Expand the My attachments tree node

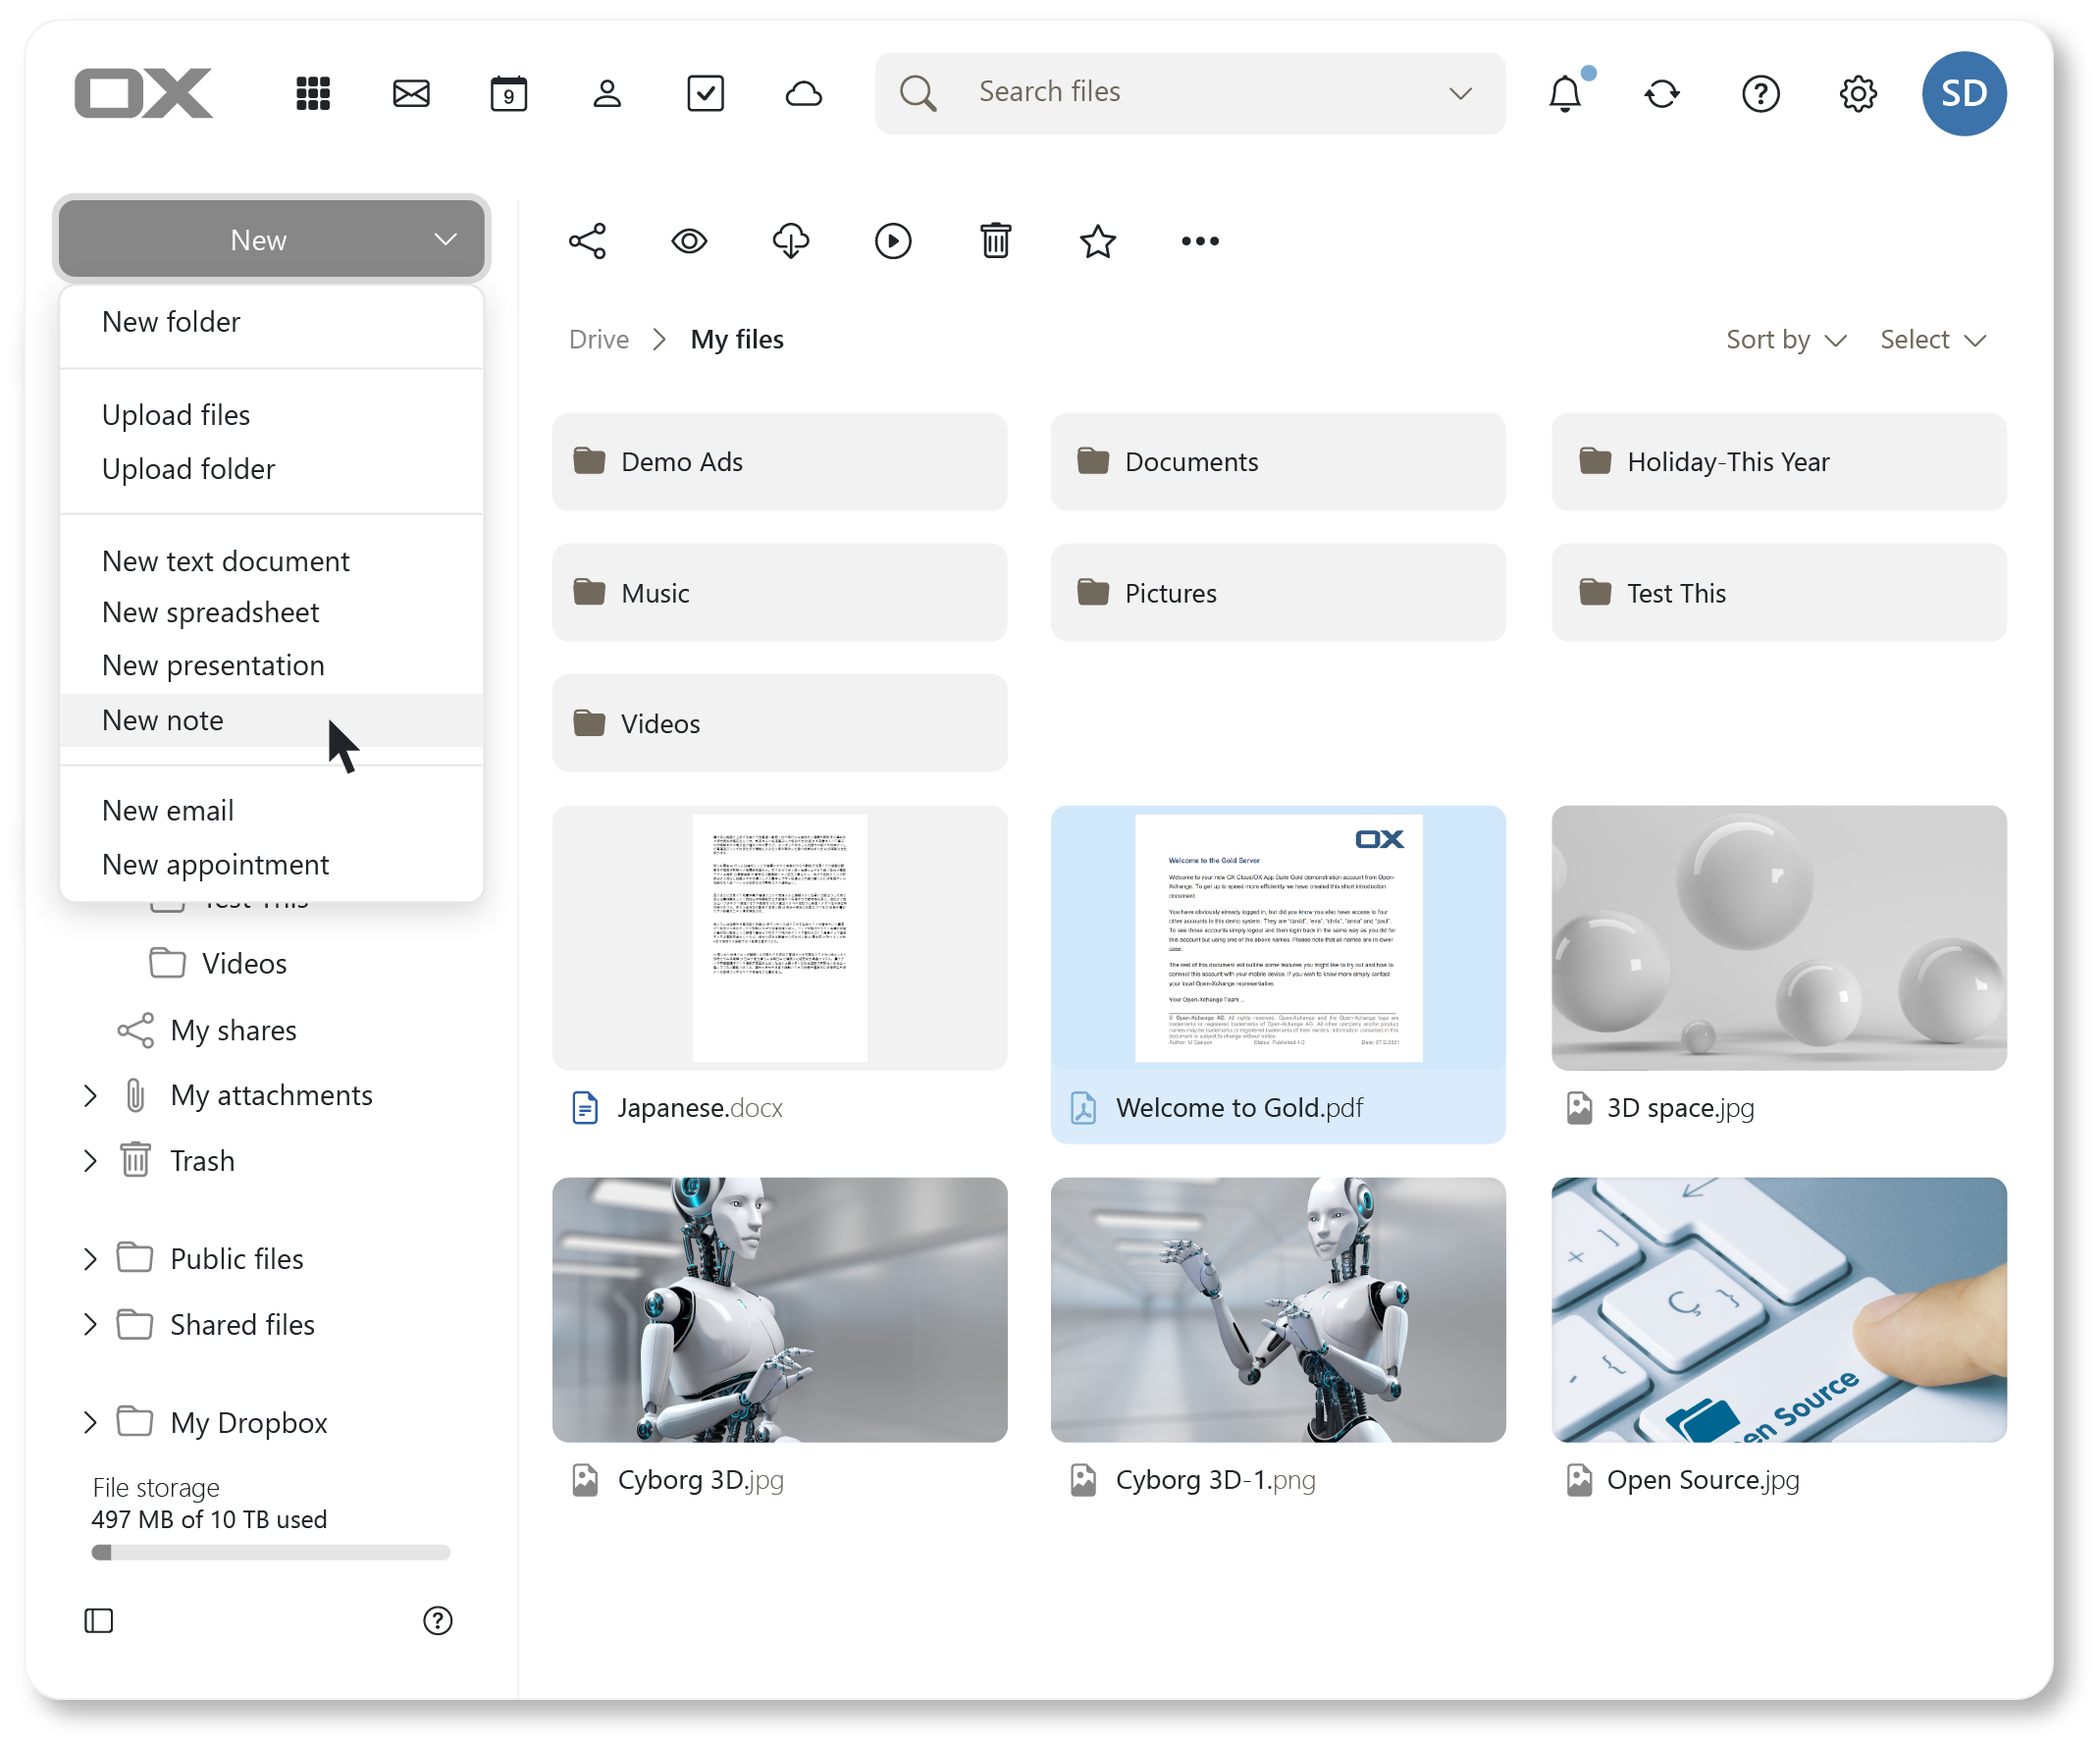tap(90, 1096)
